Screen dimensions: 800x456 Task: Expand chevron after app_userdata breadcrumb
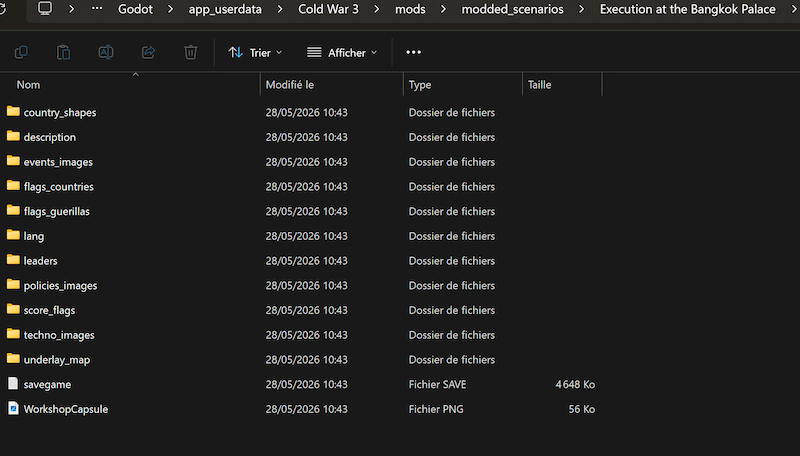click(280, 9)
